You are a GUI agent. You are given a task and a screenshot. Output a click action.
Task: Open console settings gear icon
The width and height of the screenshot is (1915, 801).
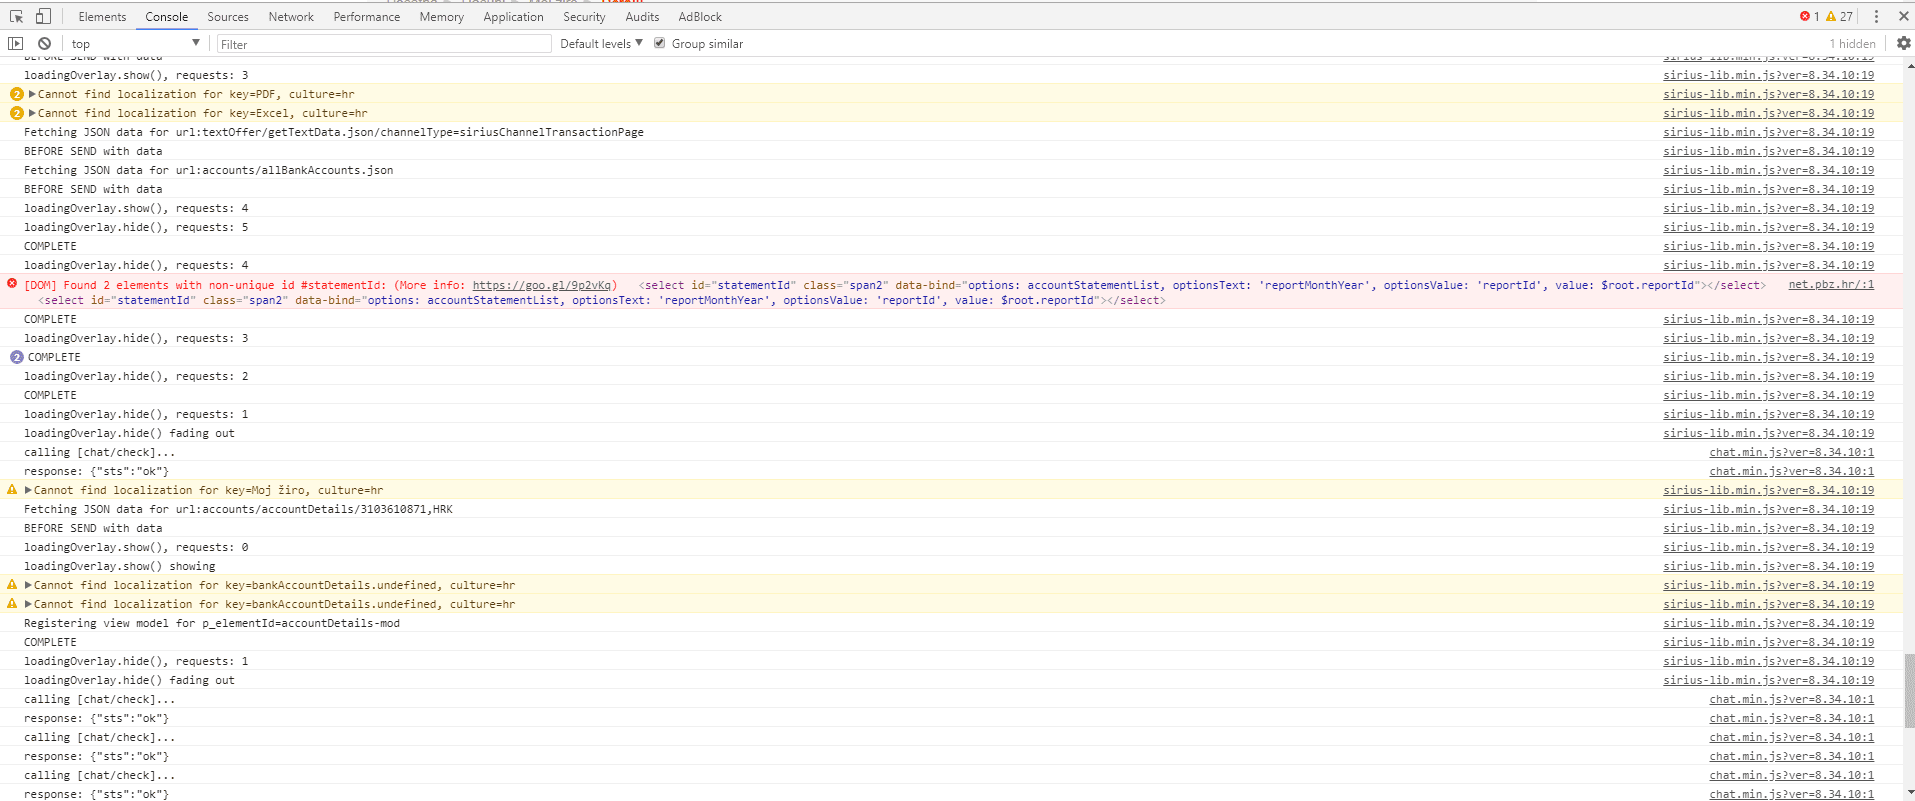[x=1903, y=43]
